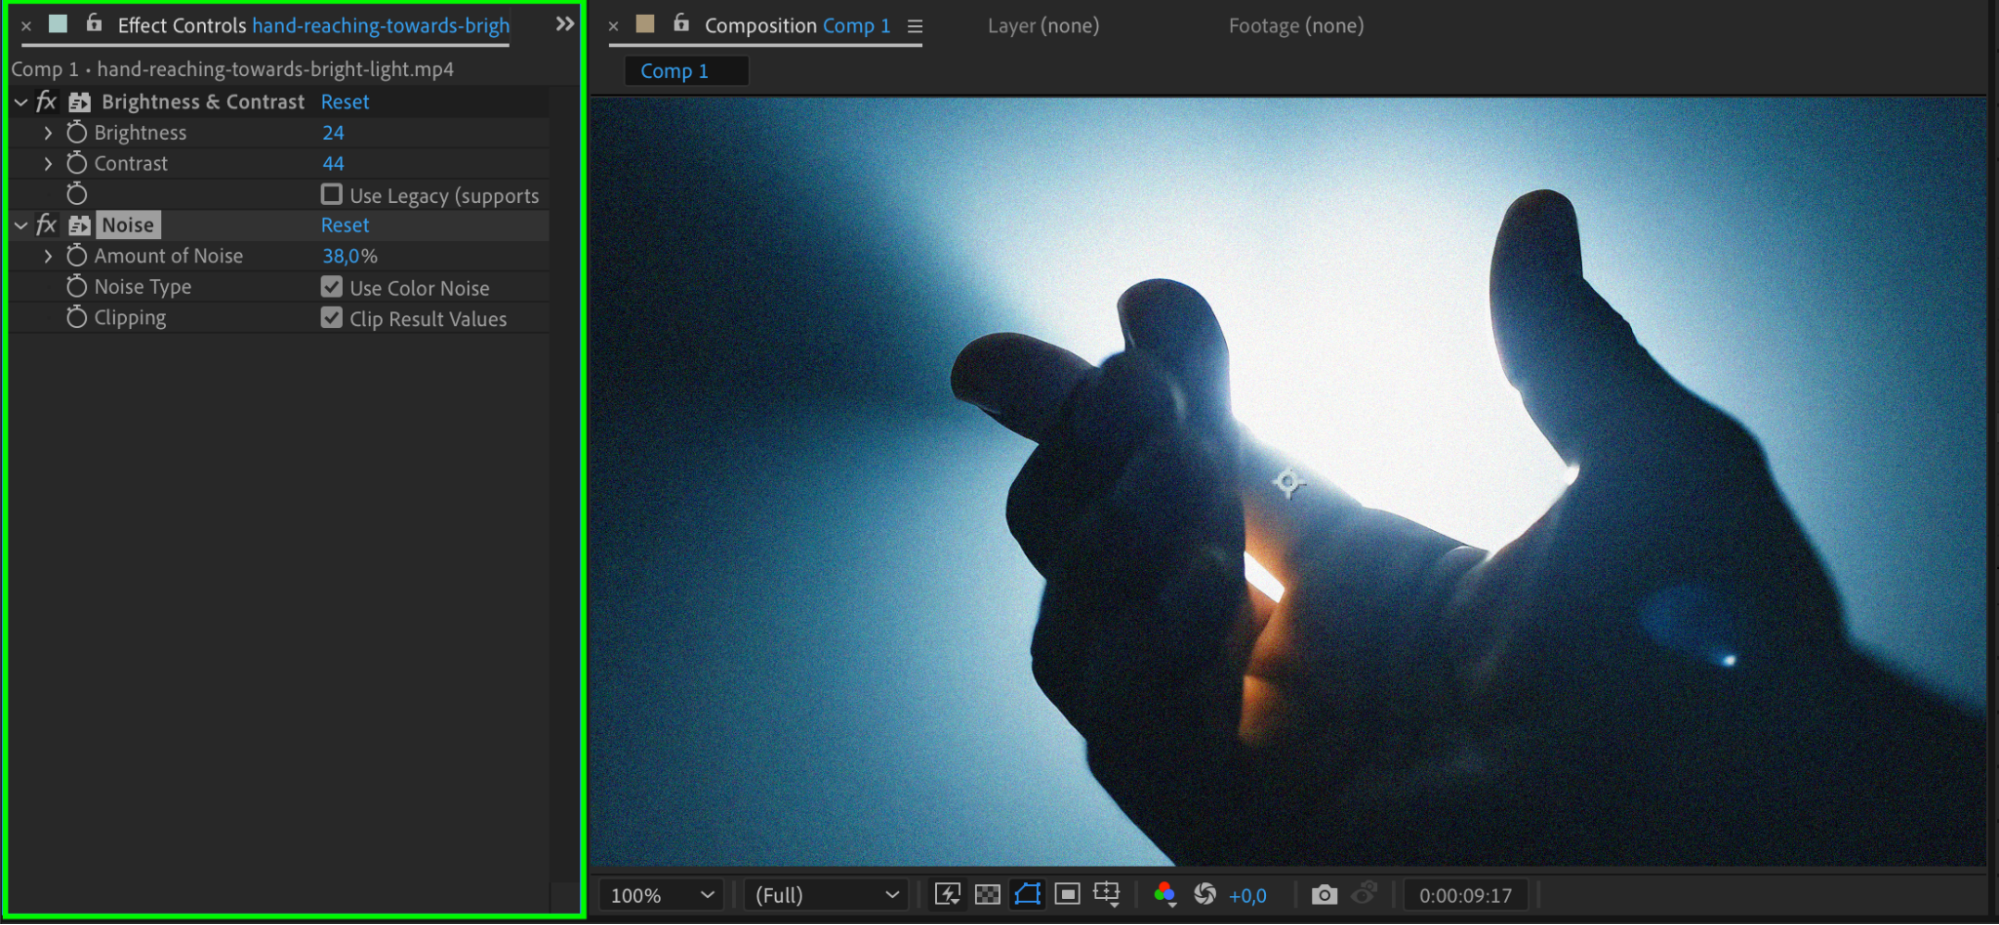This screenshot has height=925, width=1999.
Task: Click the Reset Exposure icon
Action: (x=1205, y=894)
